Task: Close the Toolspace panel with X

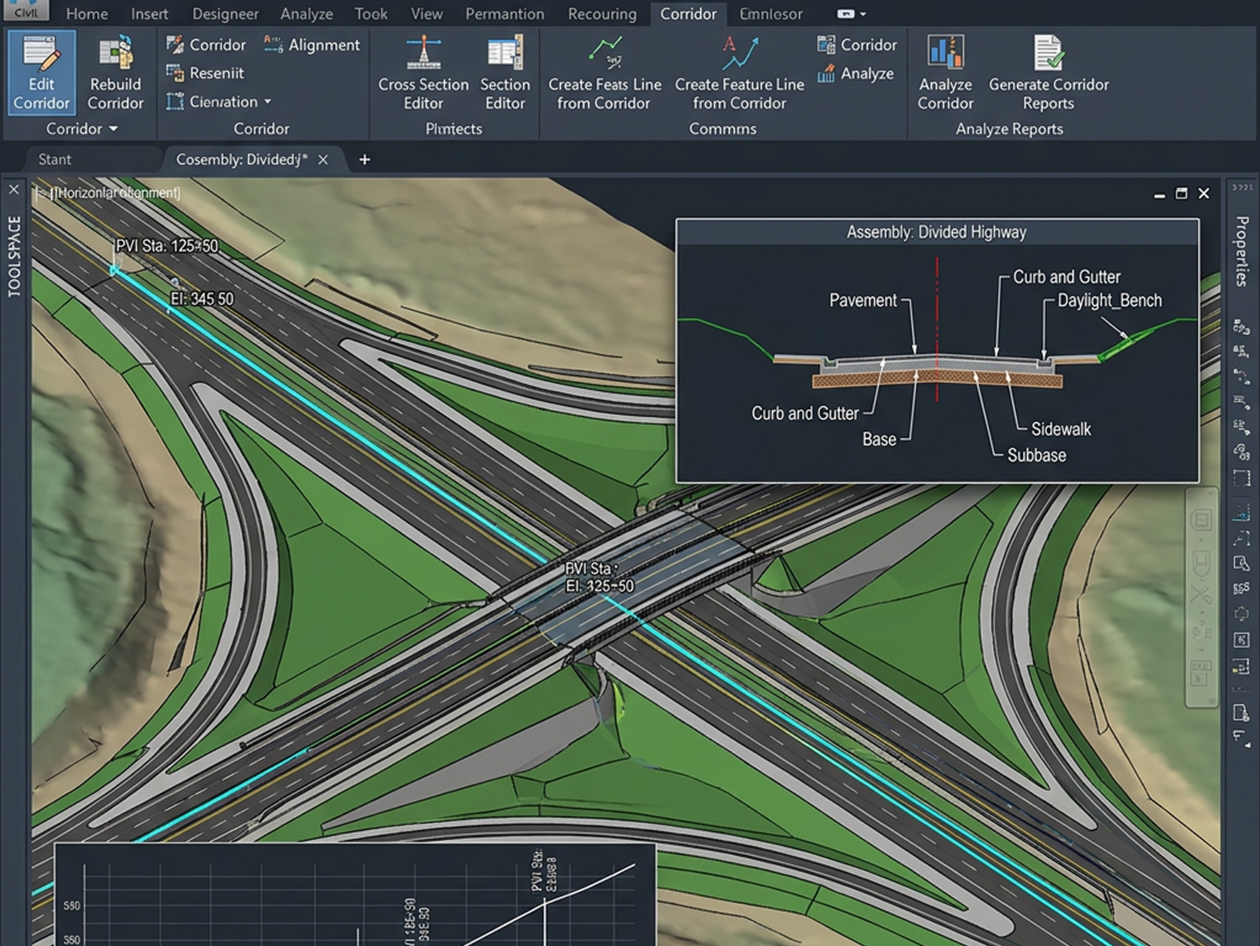Action: pyautogui.click(x=14, y=190)
